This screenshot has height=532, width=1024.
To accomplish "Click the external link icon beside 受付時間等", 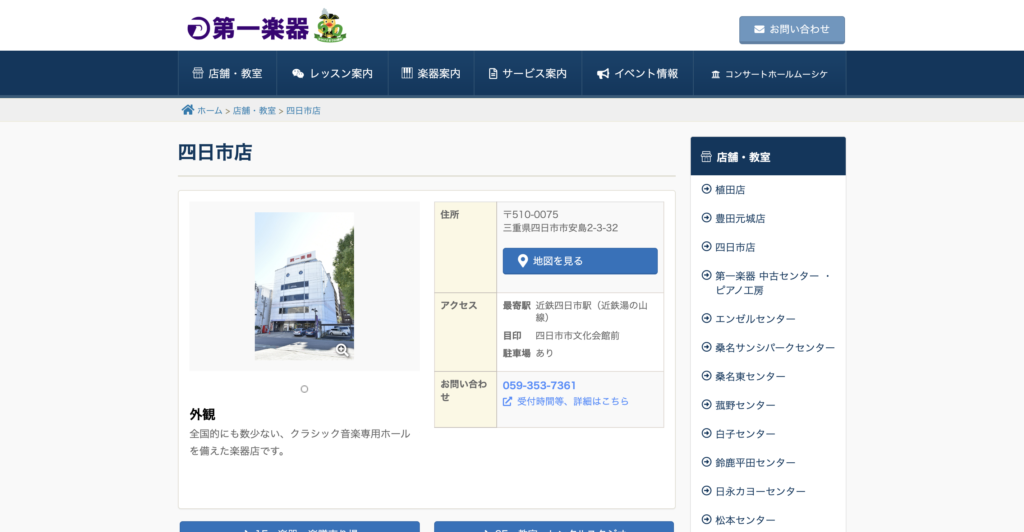I will coord(507,401).
